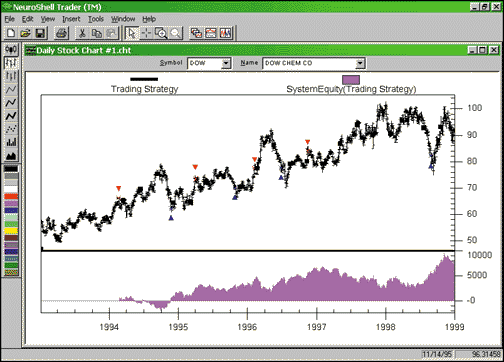The width and height of the screenshot is (504, 362).
Task: Click the Trading Strategy legend label
Action: click(144, 89)
